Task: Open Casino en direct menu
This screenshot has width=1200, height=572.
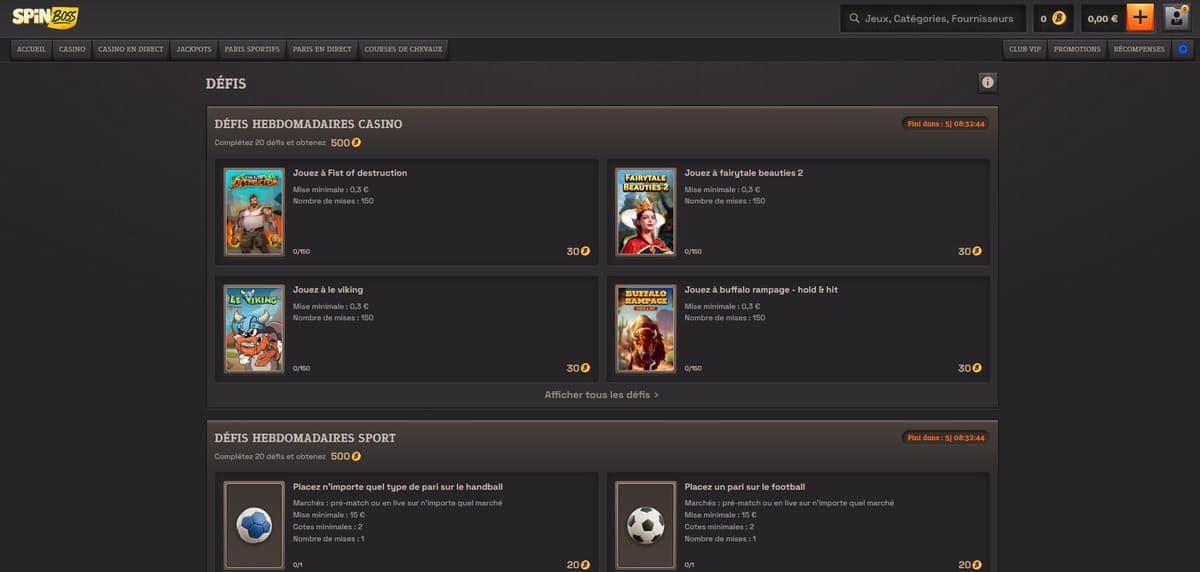Action: coord(130,48)
